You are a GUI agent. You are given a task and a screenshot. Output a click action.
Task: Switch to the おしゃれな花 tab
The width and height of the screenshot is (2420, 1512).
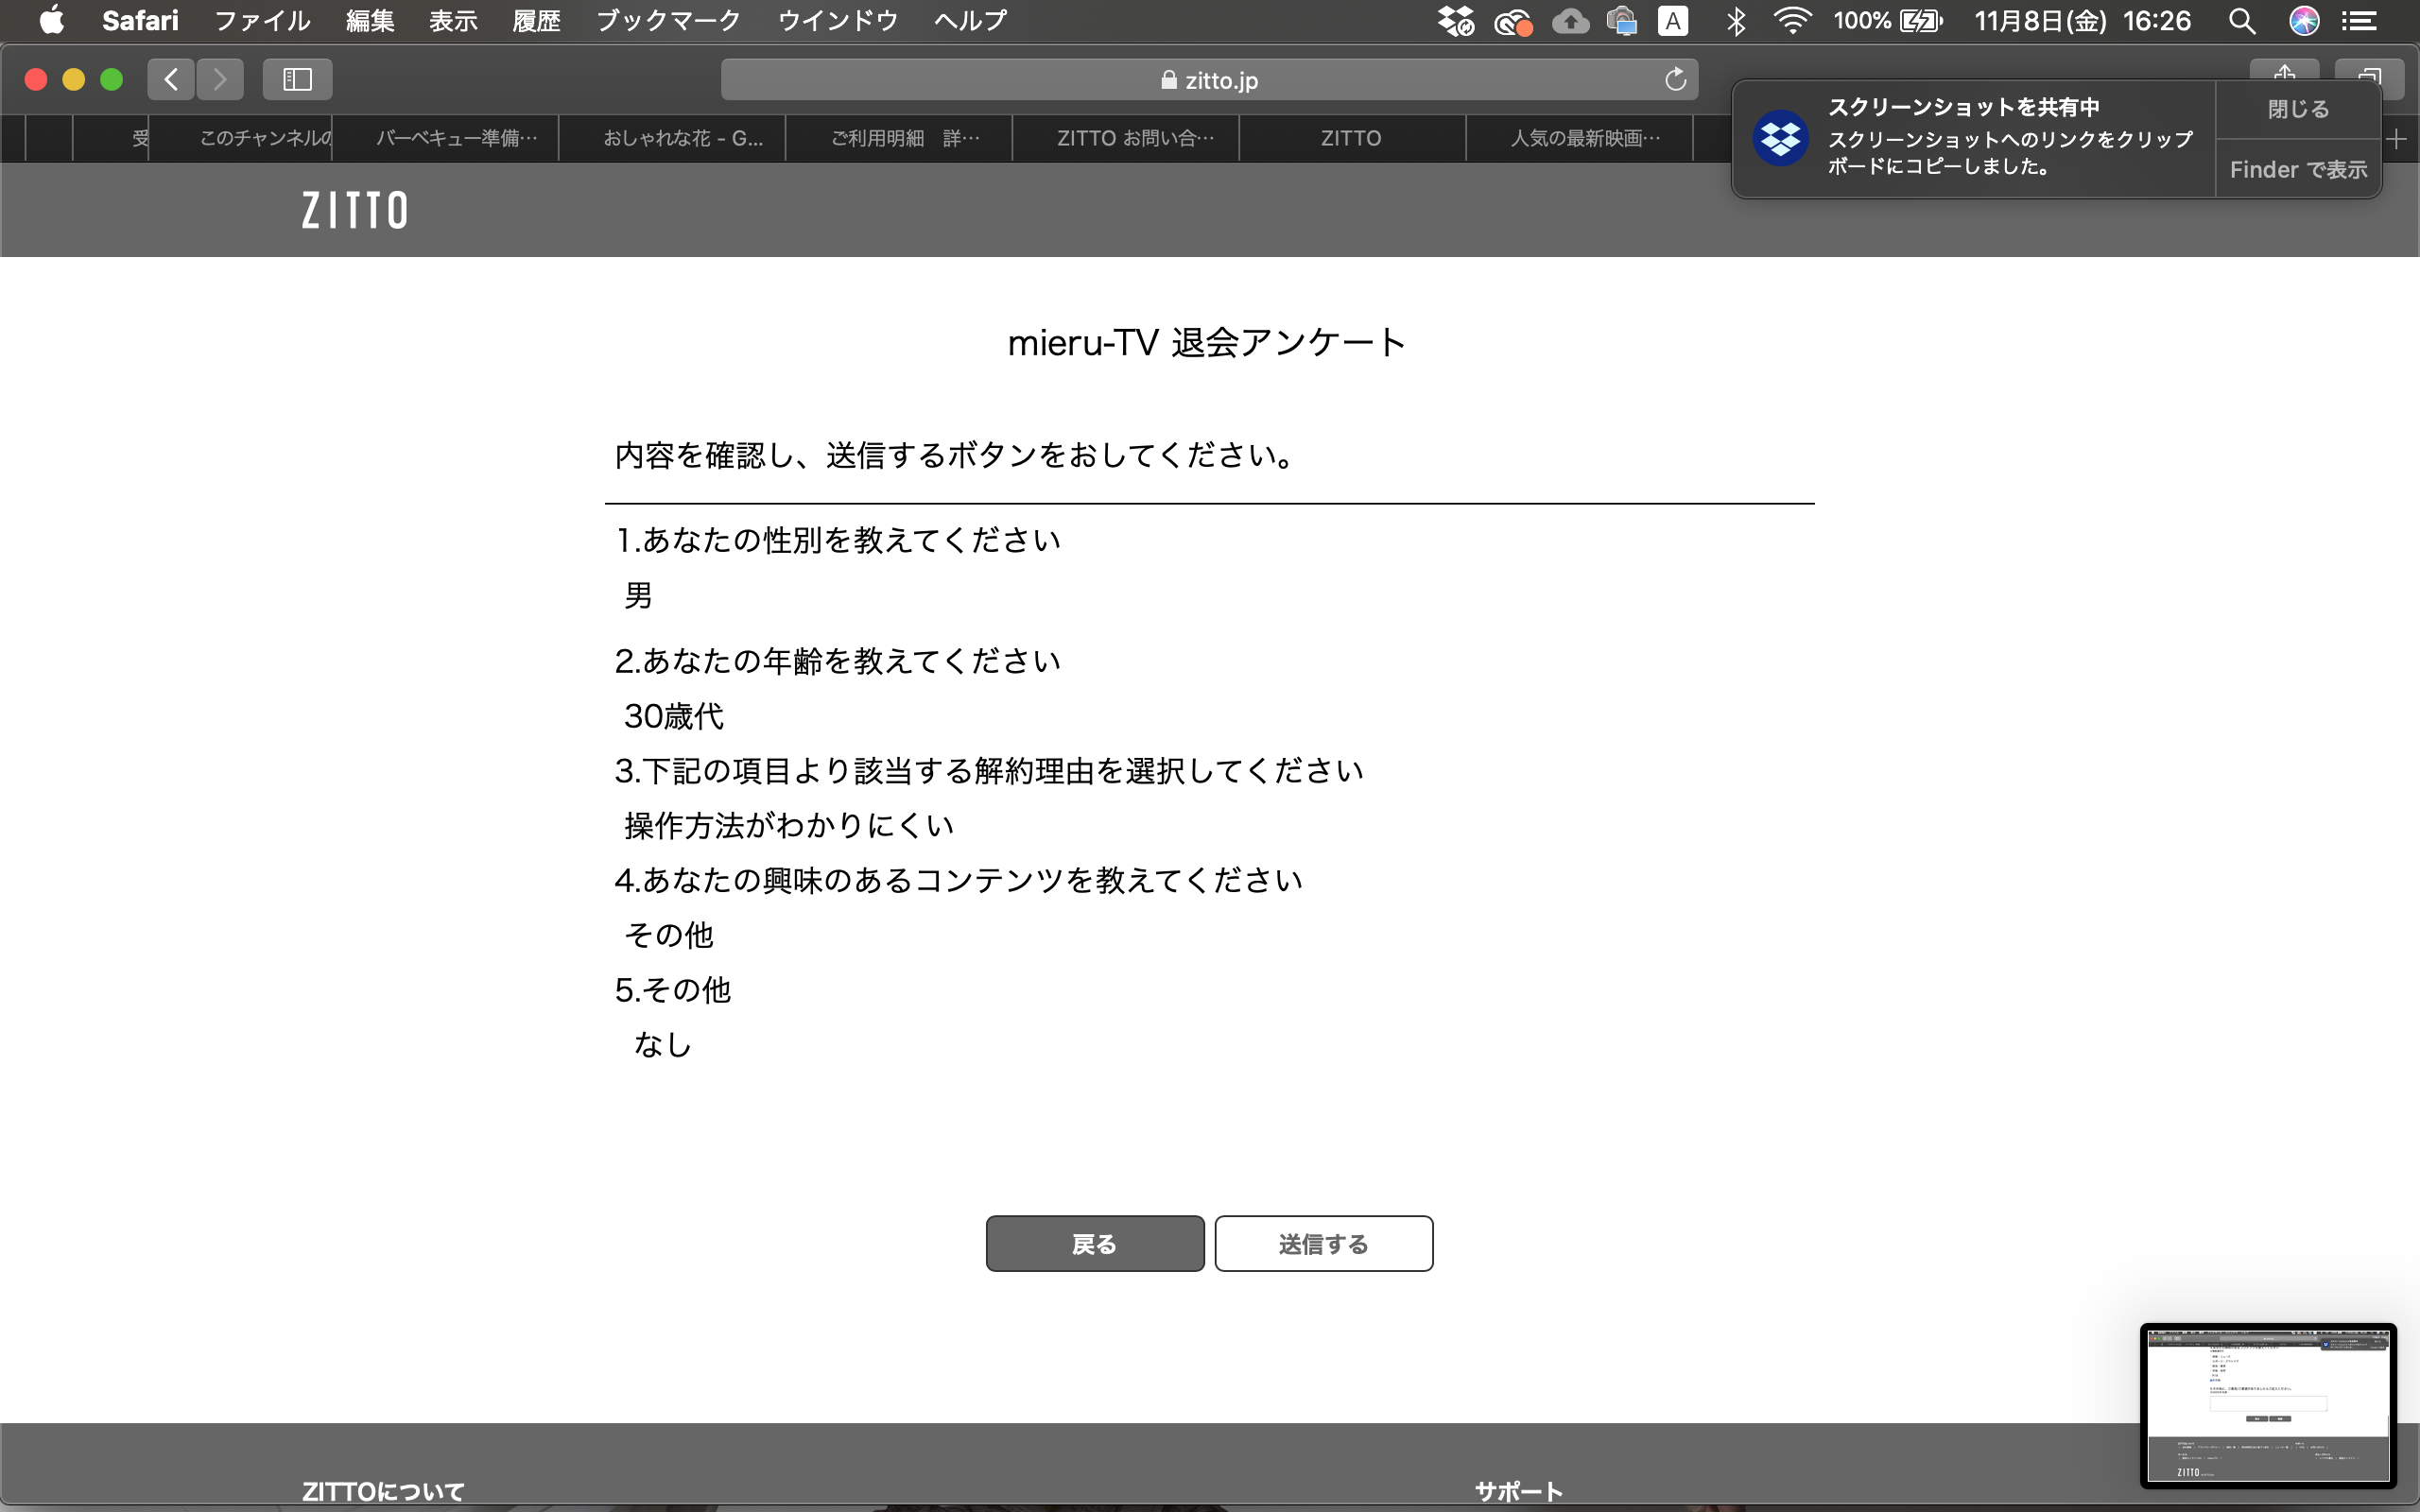[x=673, y=138]
